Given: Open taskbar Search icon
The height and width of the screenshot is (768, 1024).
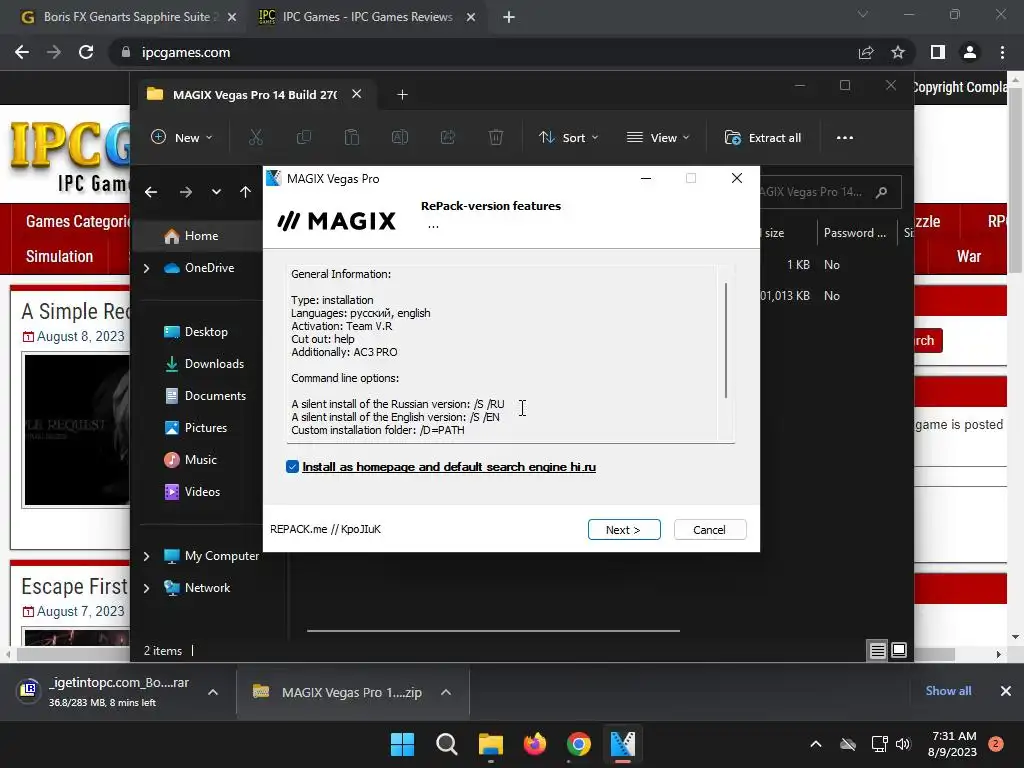Looking at the screenshot, I should click(447, 744).
